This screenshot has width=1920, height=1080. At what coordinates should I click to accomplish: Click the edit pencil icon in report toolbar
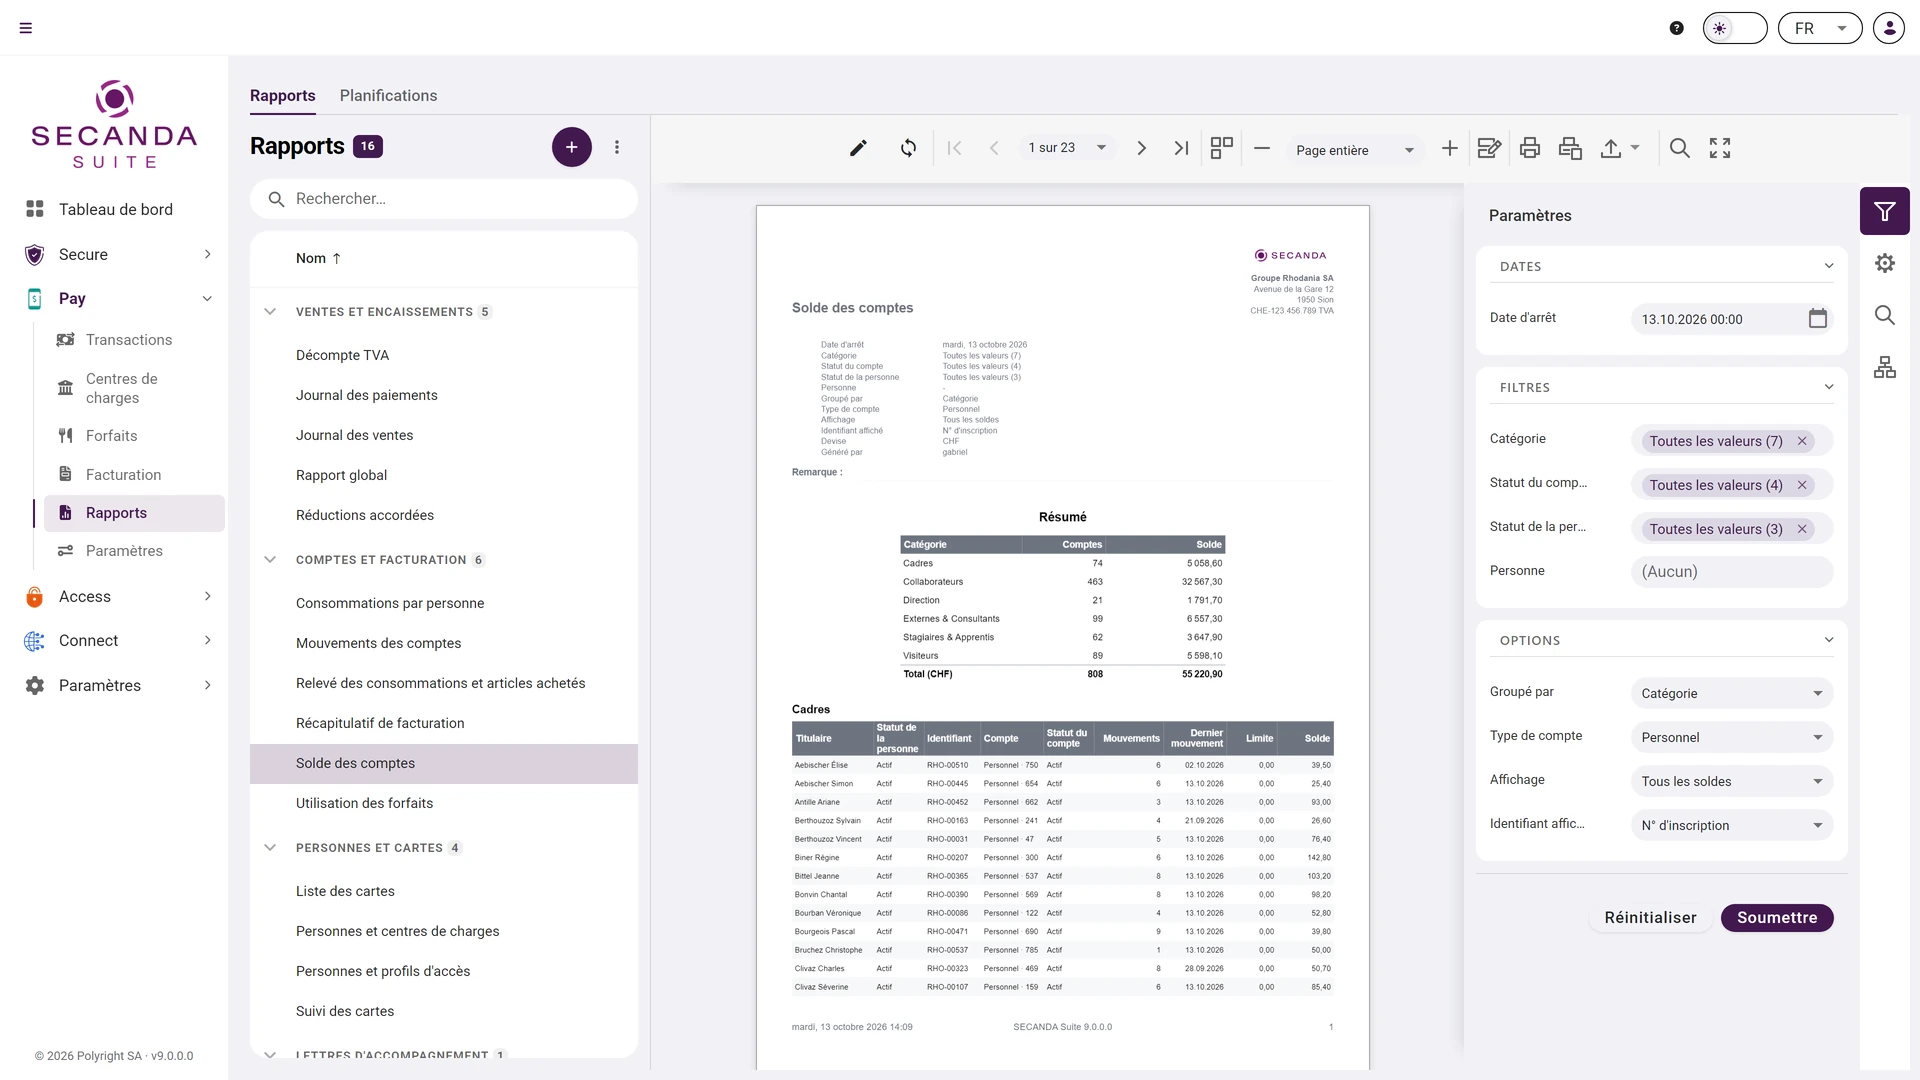tap(858, 148)
